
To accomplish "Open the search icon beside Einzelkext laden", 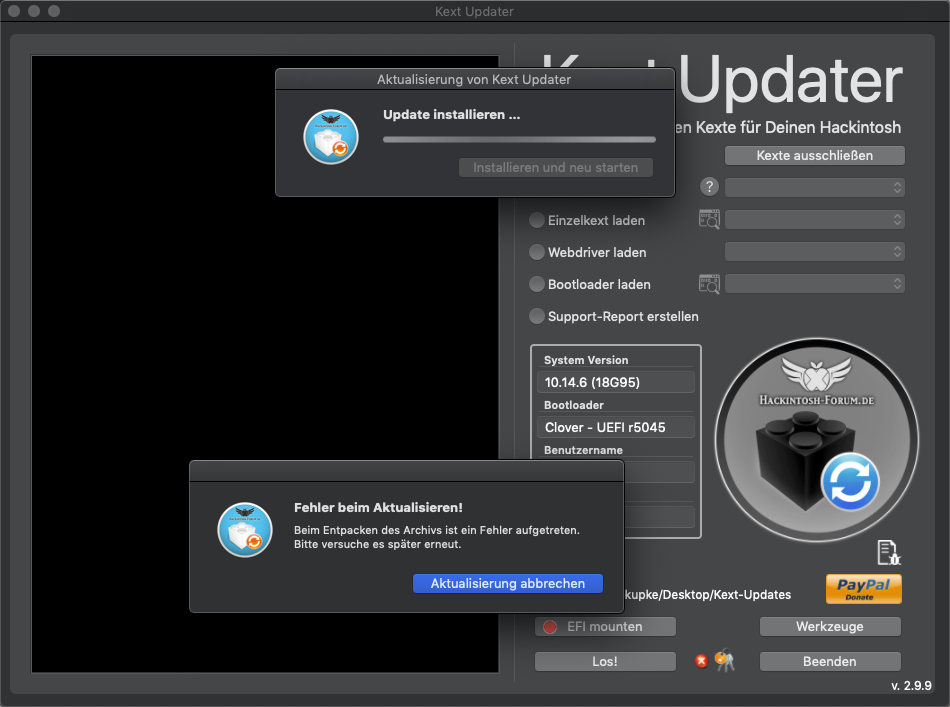I will tap(709, 219).
